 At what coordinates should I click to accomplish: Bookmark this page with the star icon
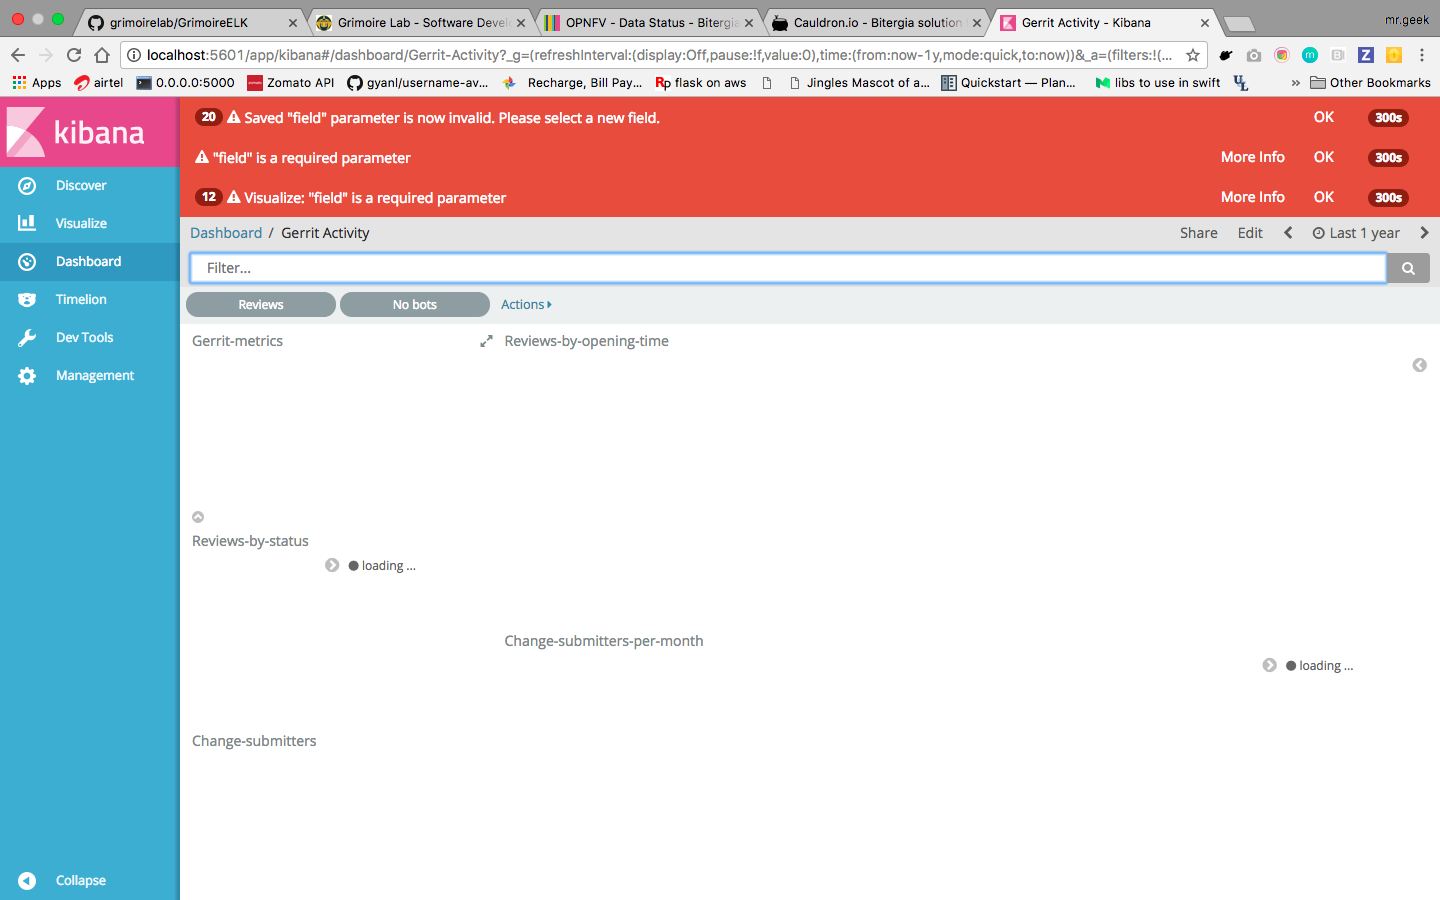tap(1193, 55)
